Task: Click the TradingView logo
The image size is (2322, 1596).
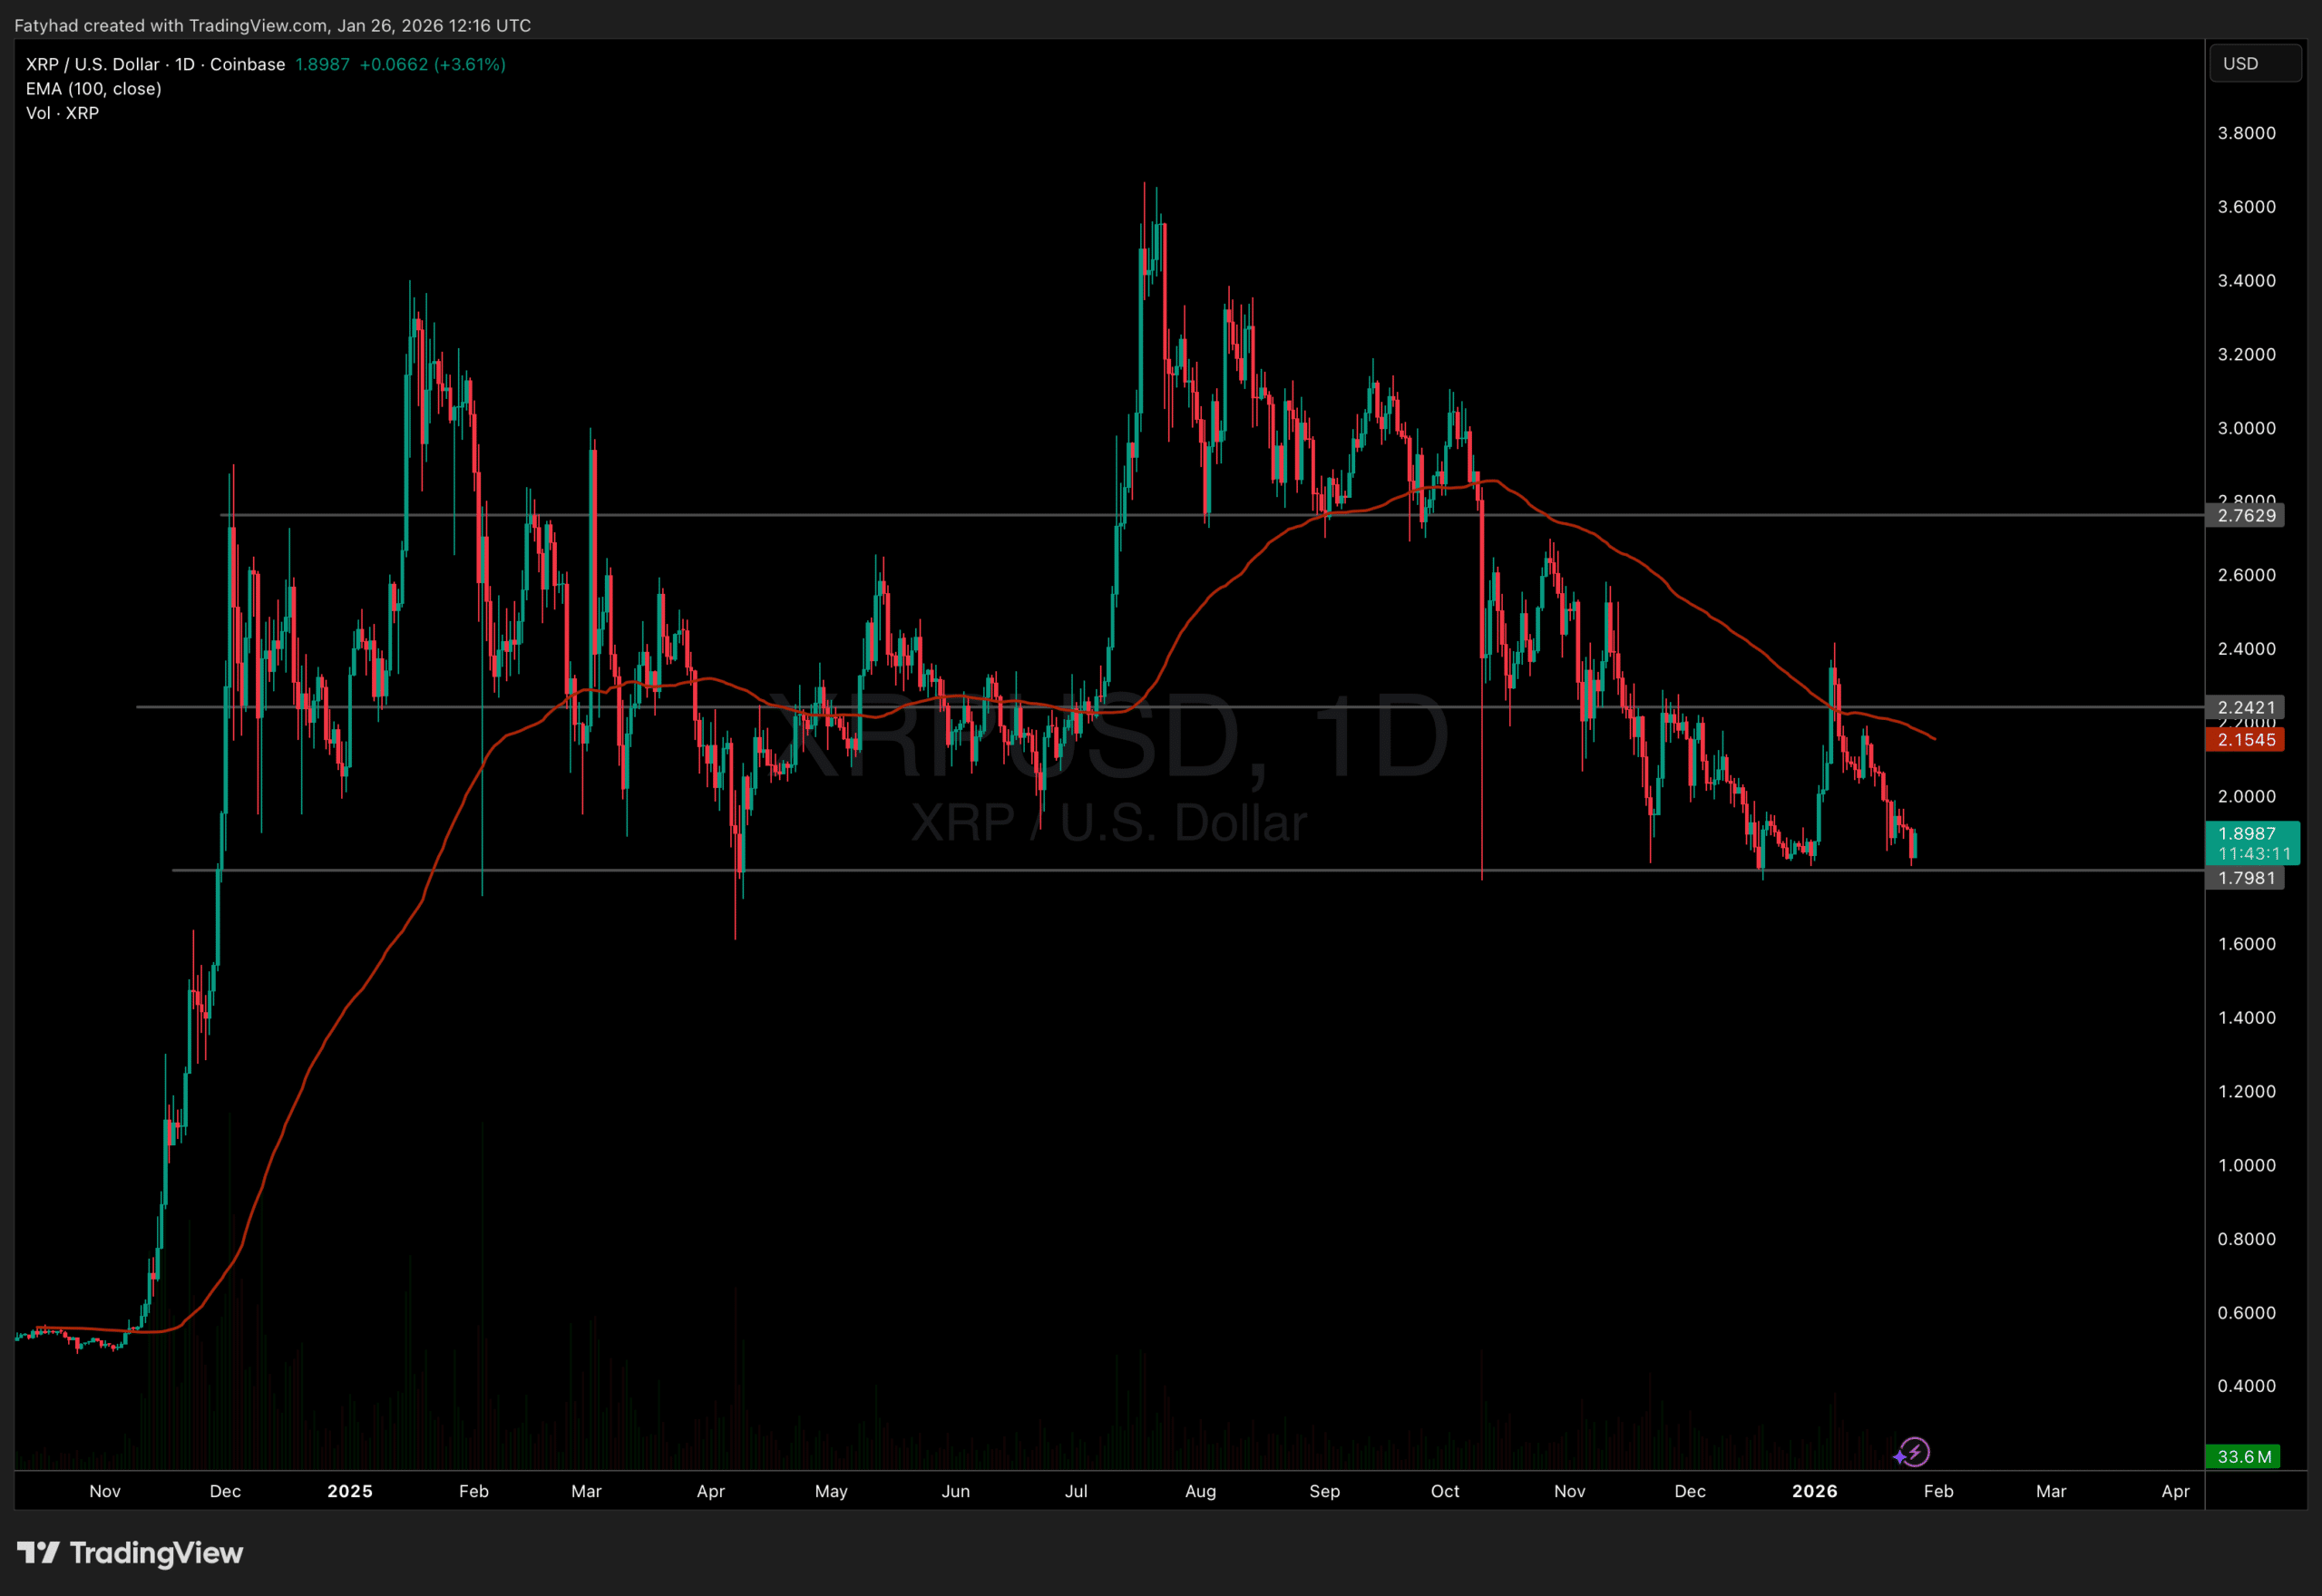Action: pyautogui.click(x=130, y=1553)
